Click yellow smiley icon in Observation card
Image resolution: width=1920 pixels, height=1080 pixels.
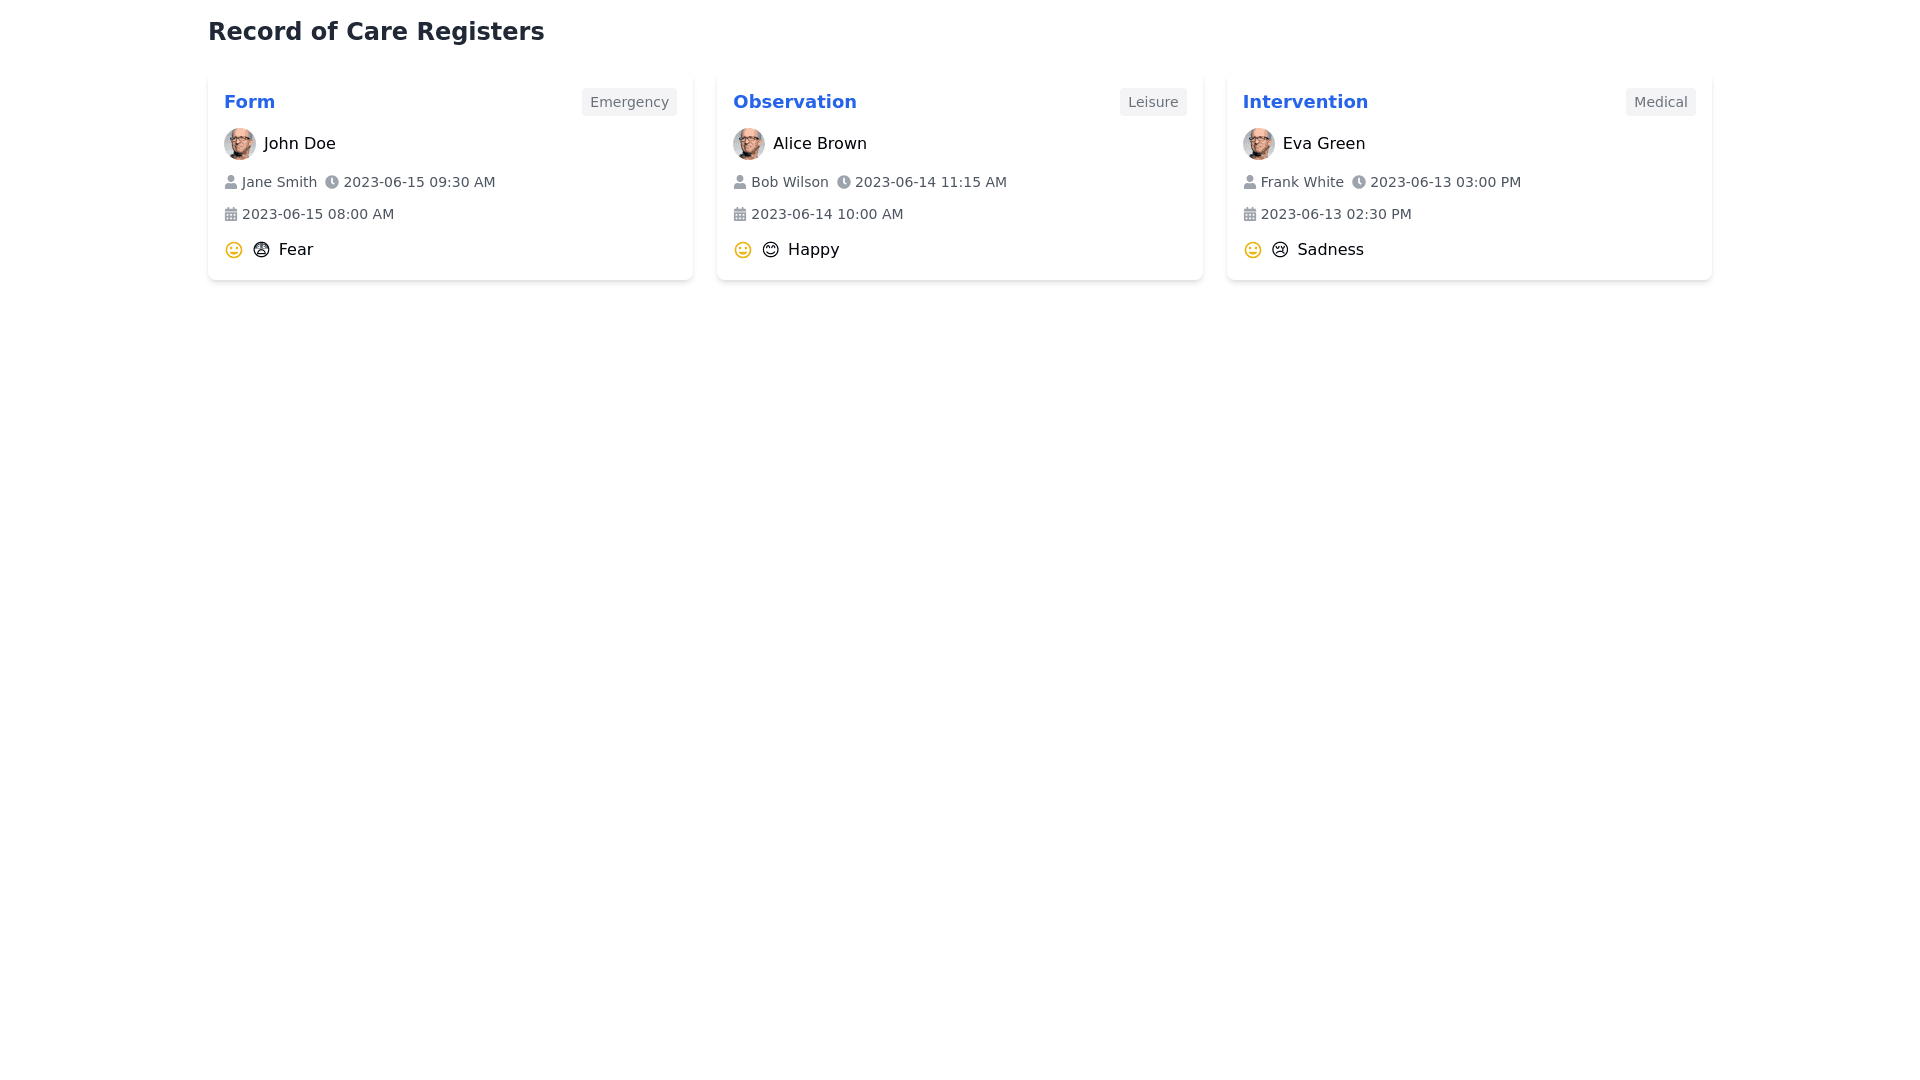click(742, 250)
